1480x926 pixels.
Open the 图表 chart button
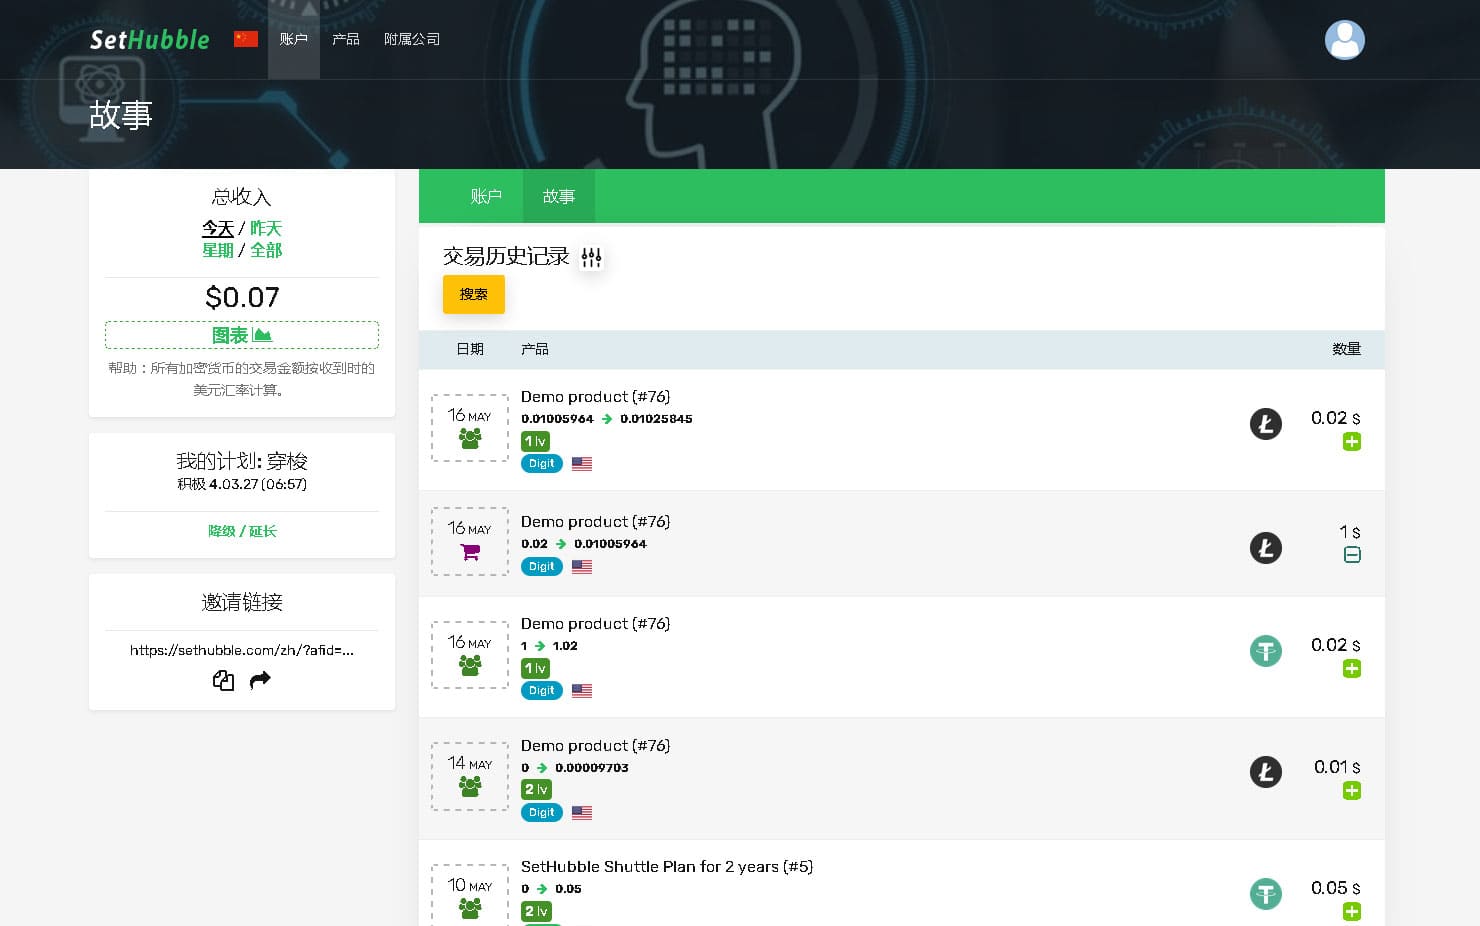click(x=242, y=335)
